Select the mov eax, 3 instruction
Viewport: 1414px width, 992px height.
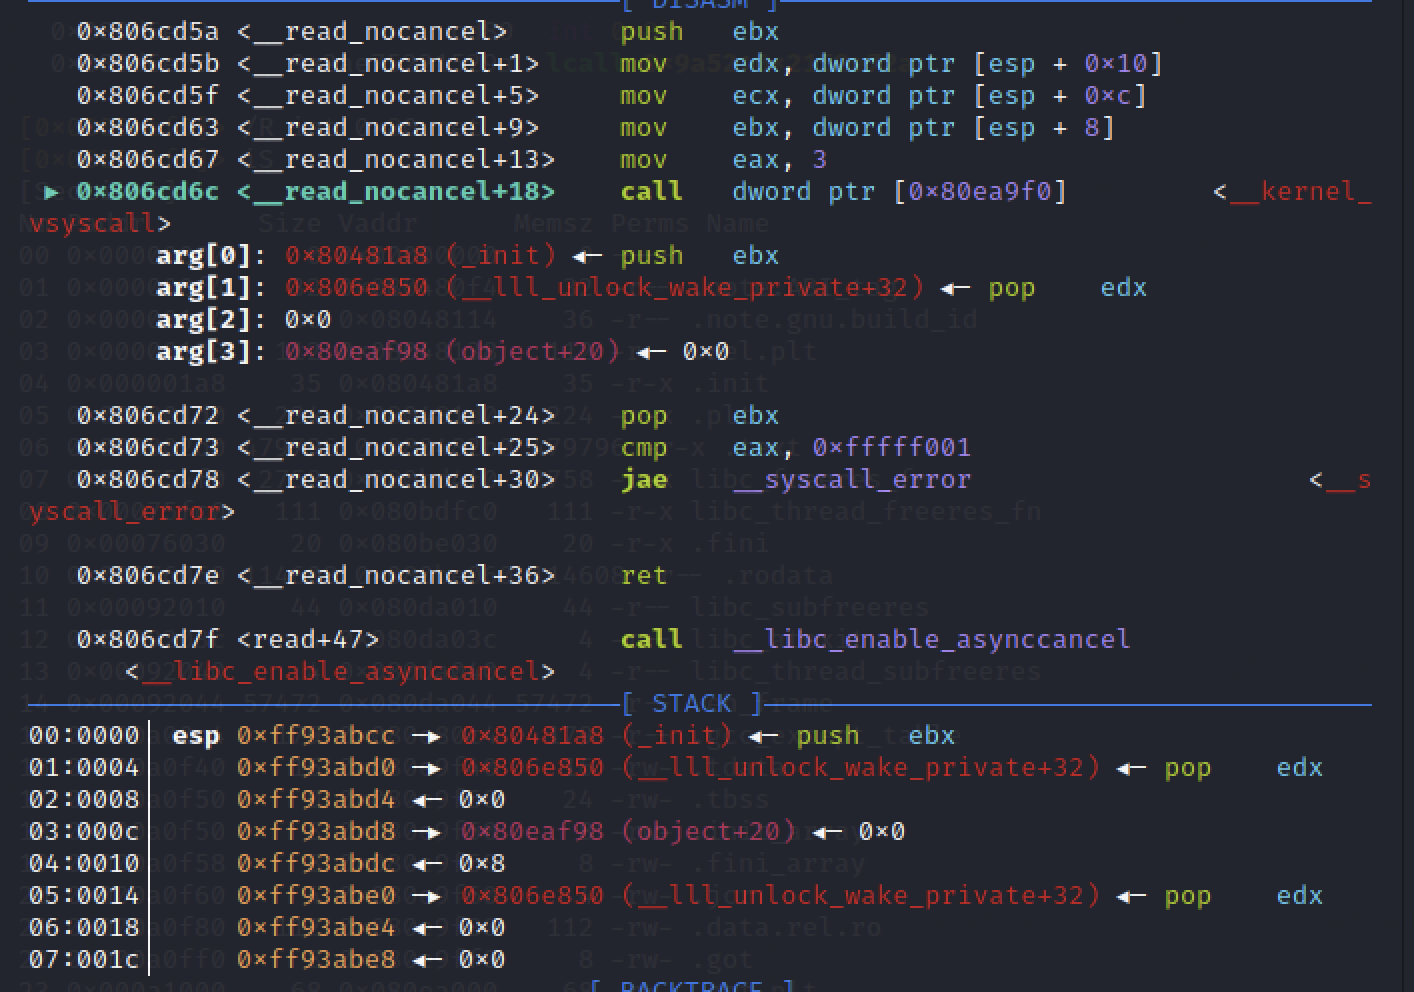point(724,160)
